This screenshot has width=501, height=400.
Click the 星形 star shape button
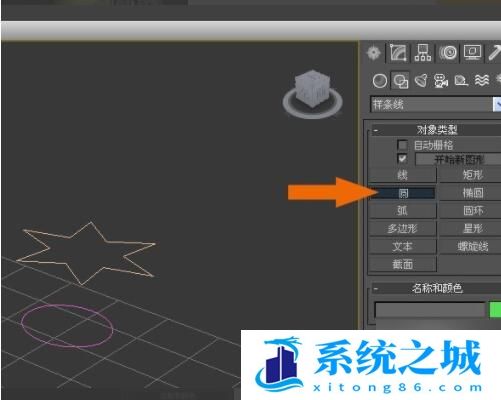point(472,229)
